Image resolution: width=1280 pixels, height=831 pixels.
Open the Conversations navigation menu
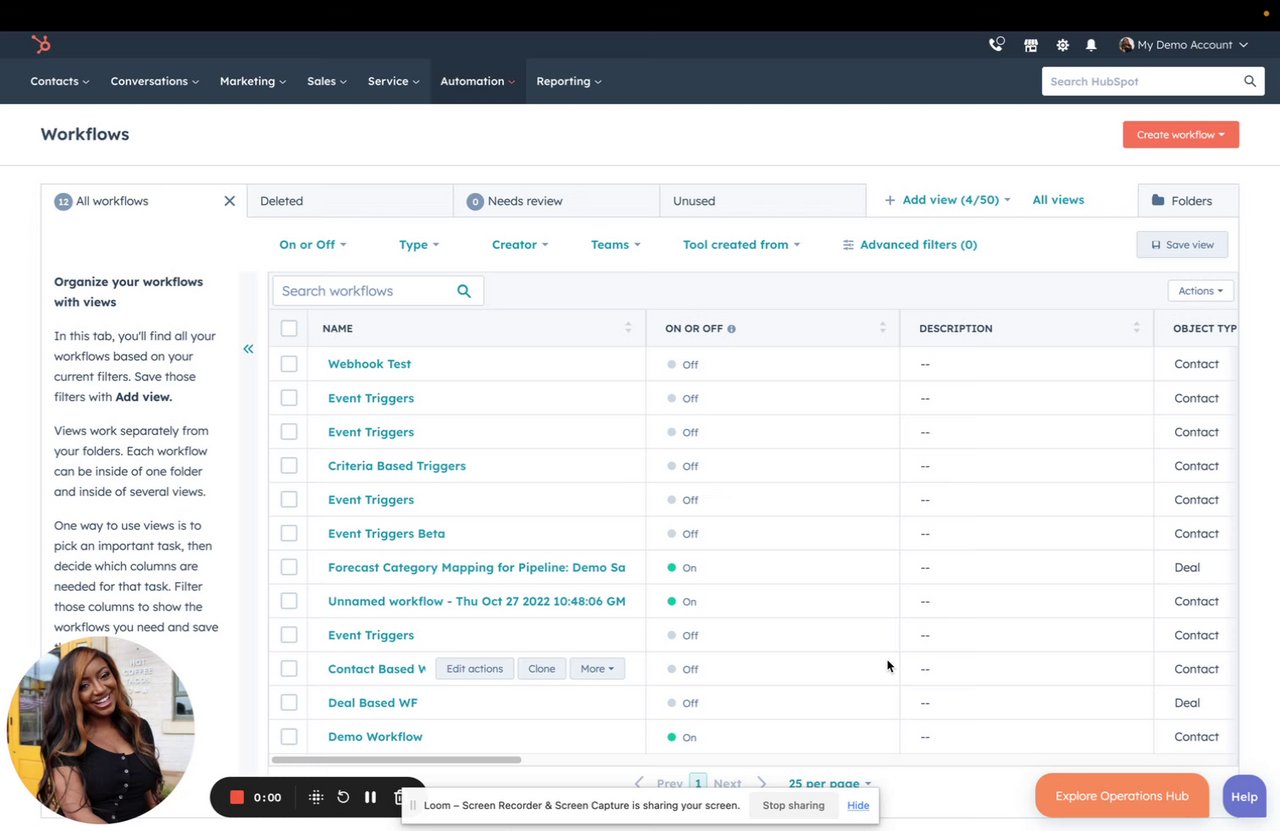(155, 81)
